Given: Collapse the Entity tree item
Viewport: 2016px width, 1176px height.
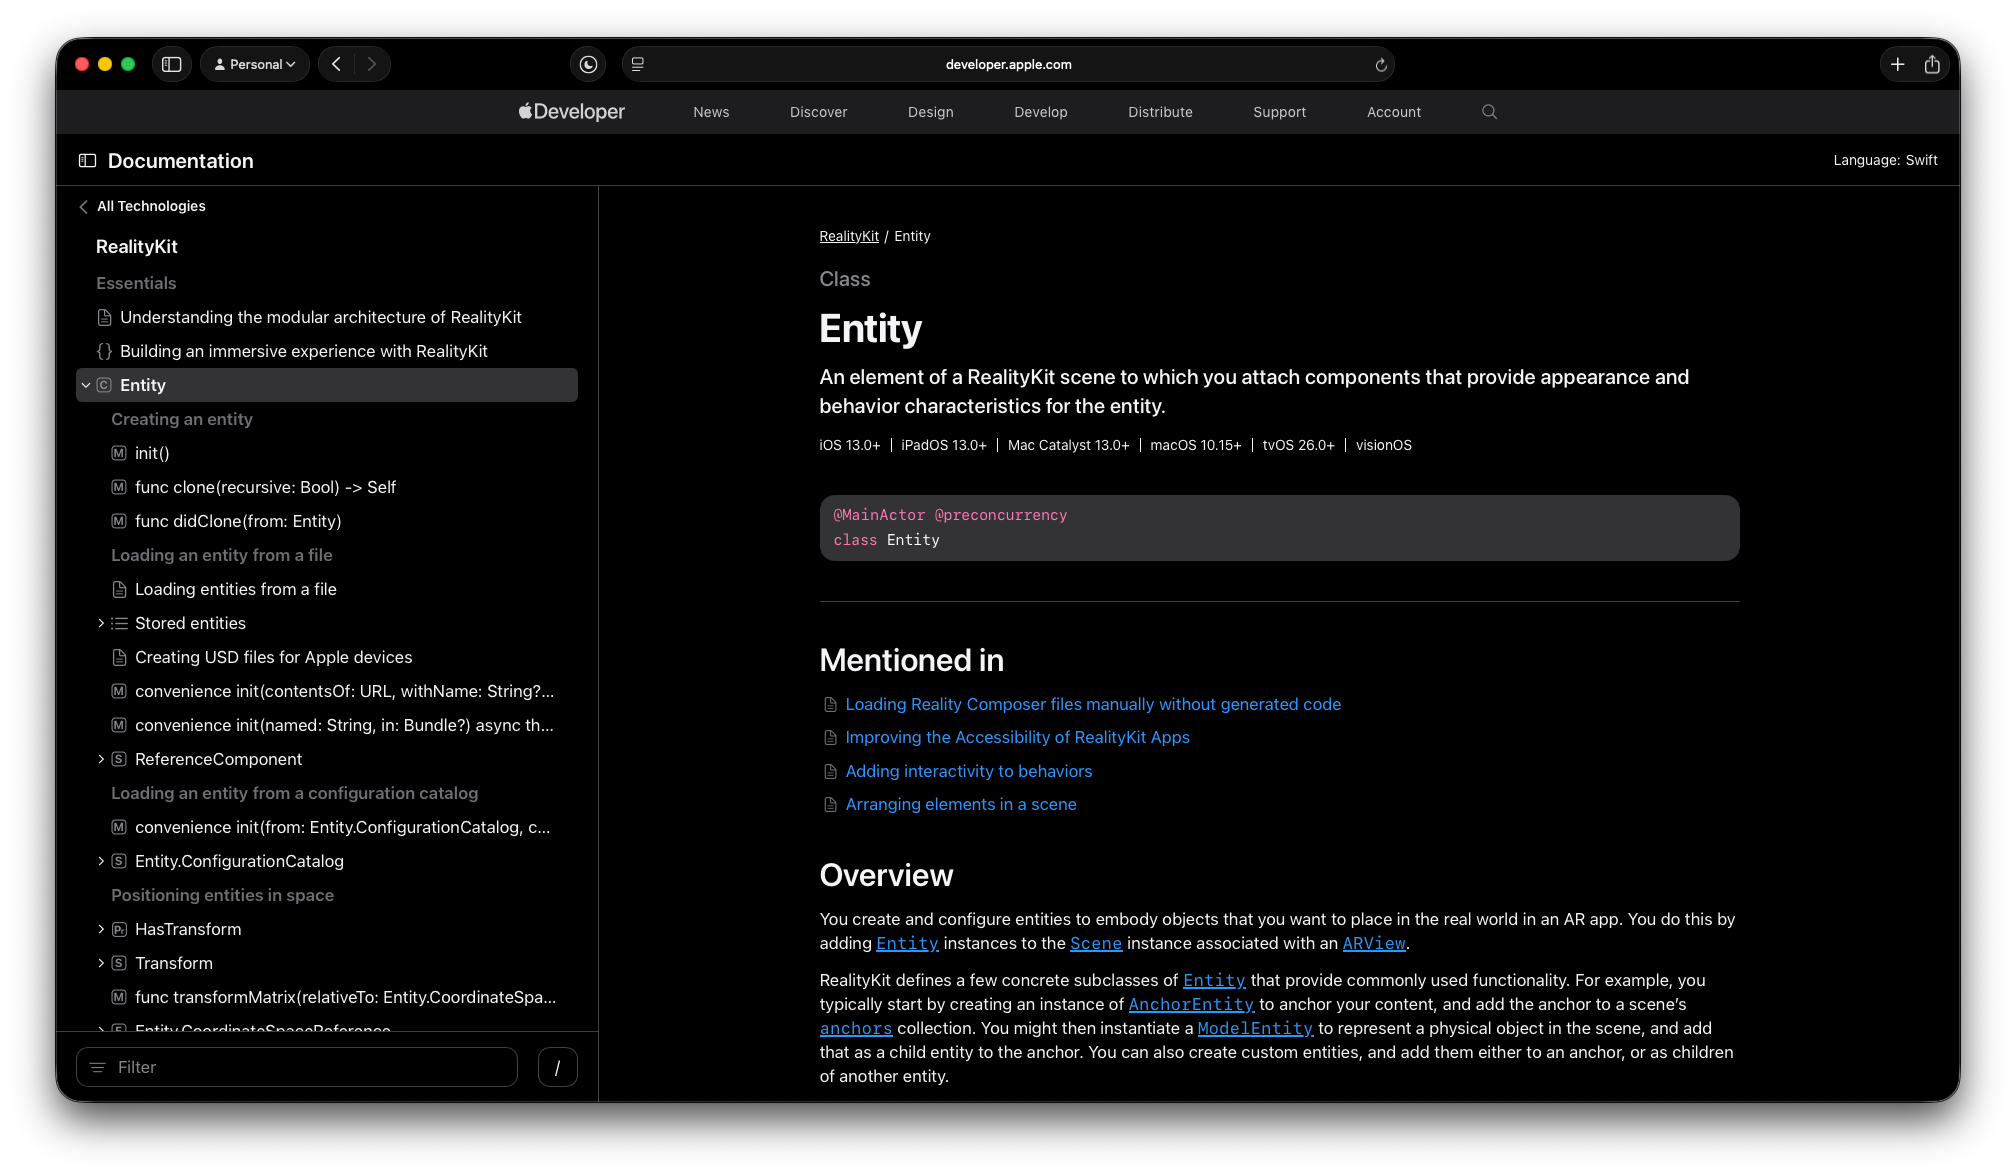Looking at the screenshot, I should point(86,385).
